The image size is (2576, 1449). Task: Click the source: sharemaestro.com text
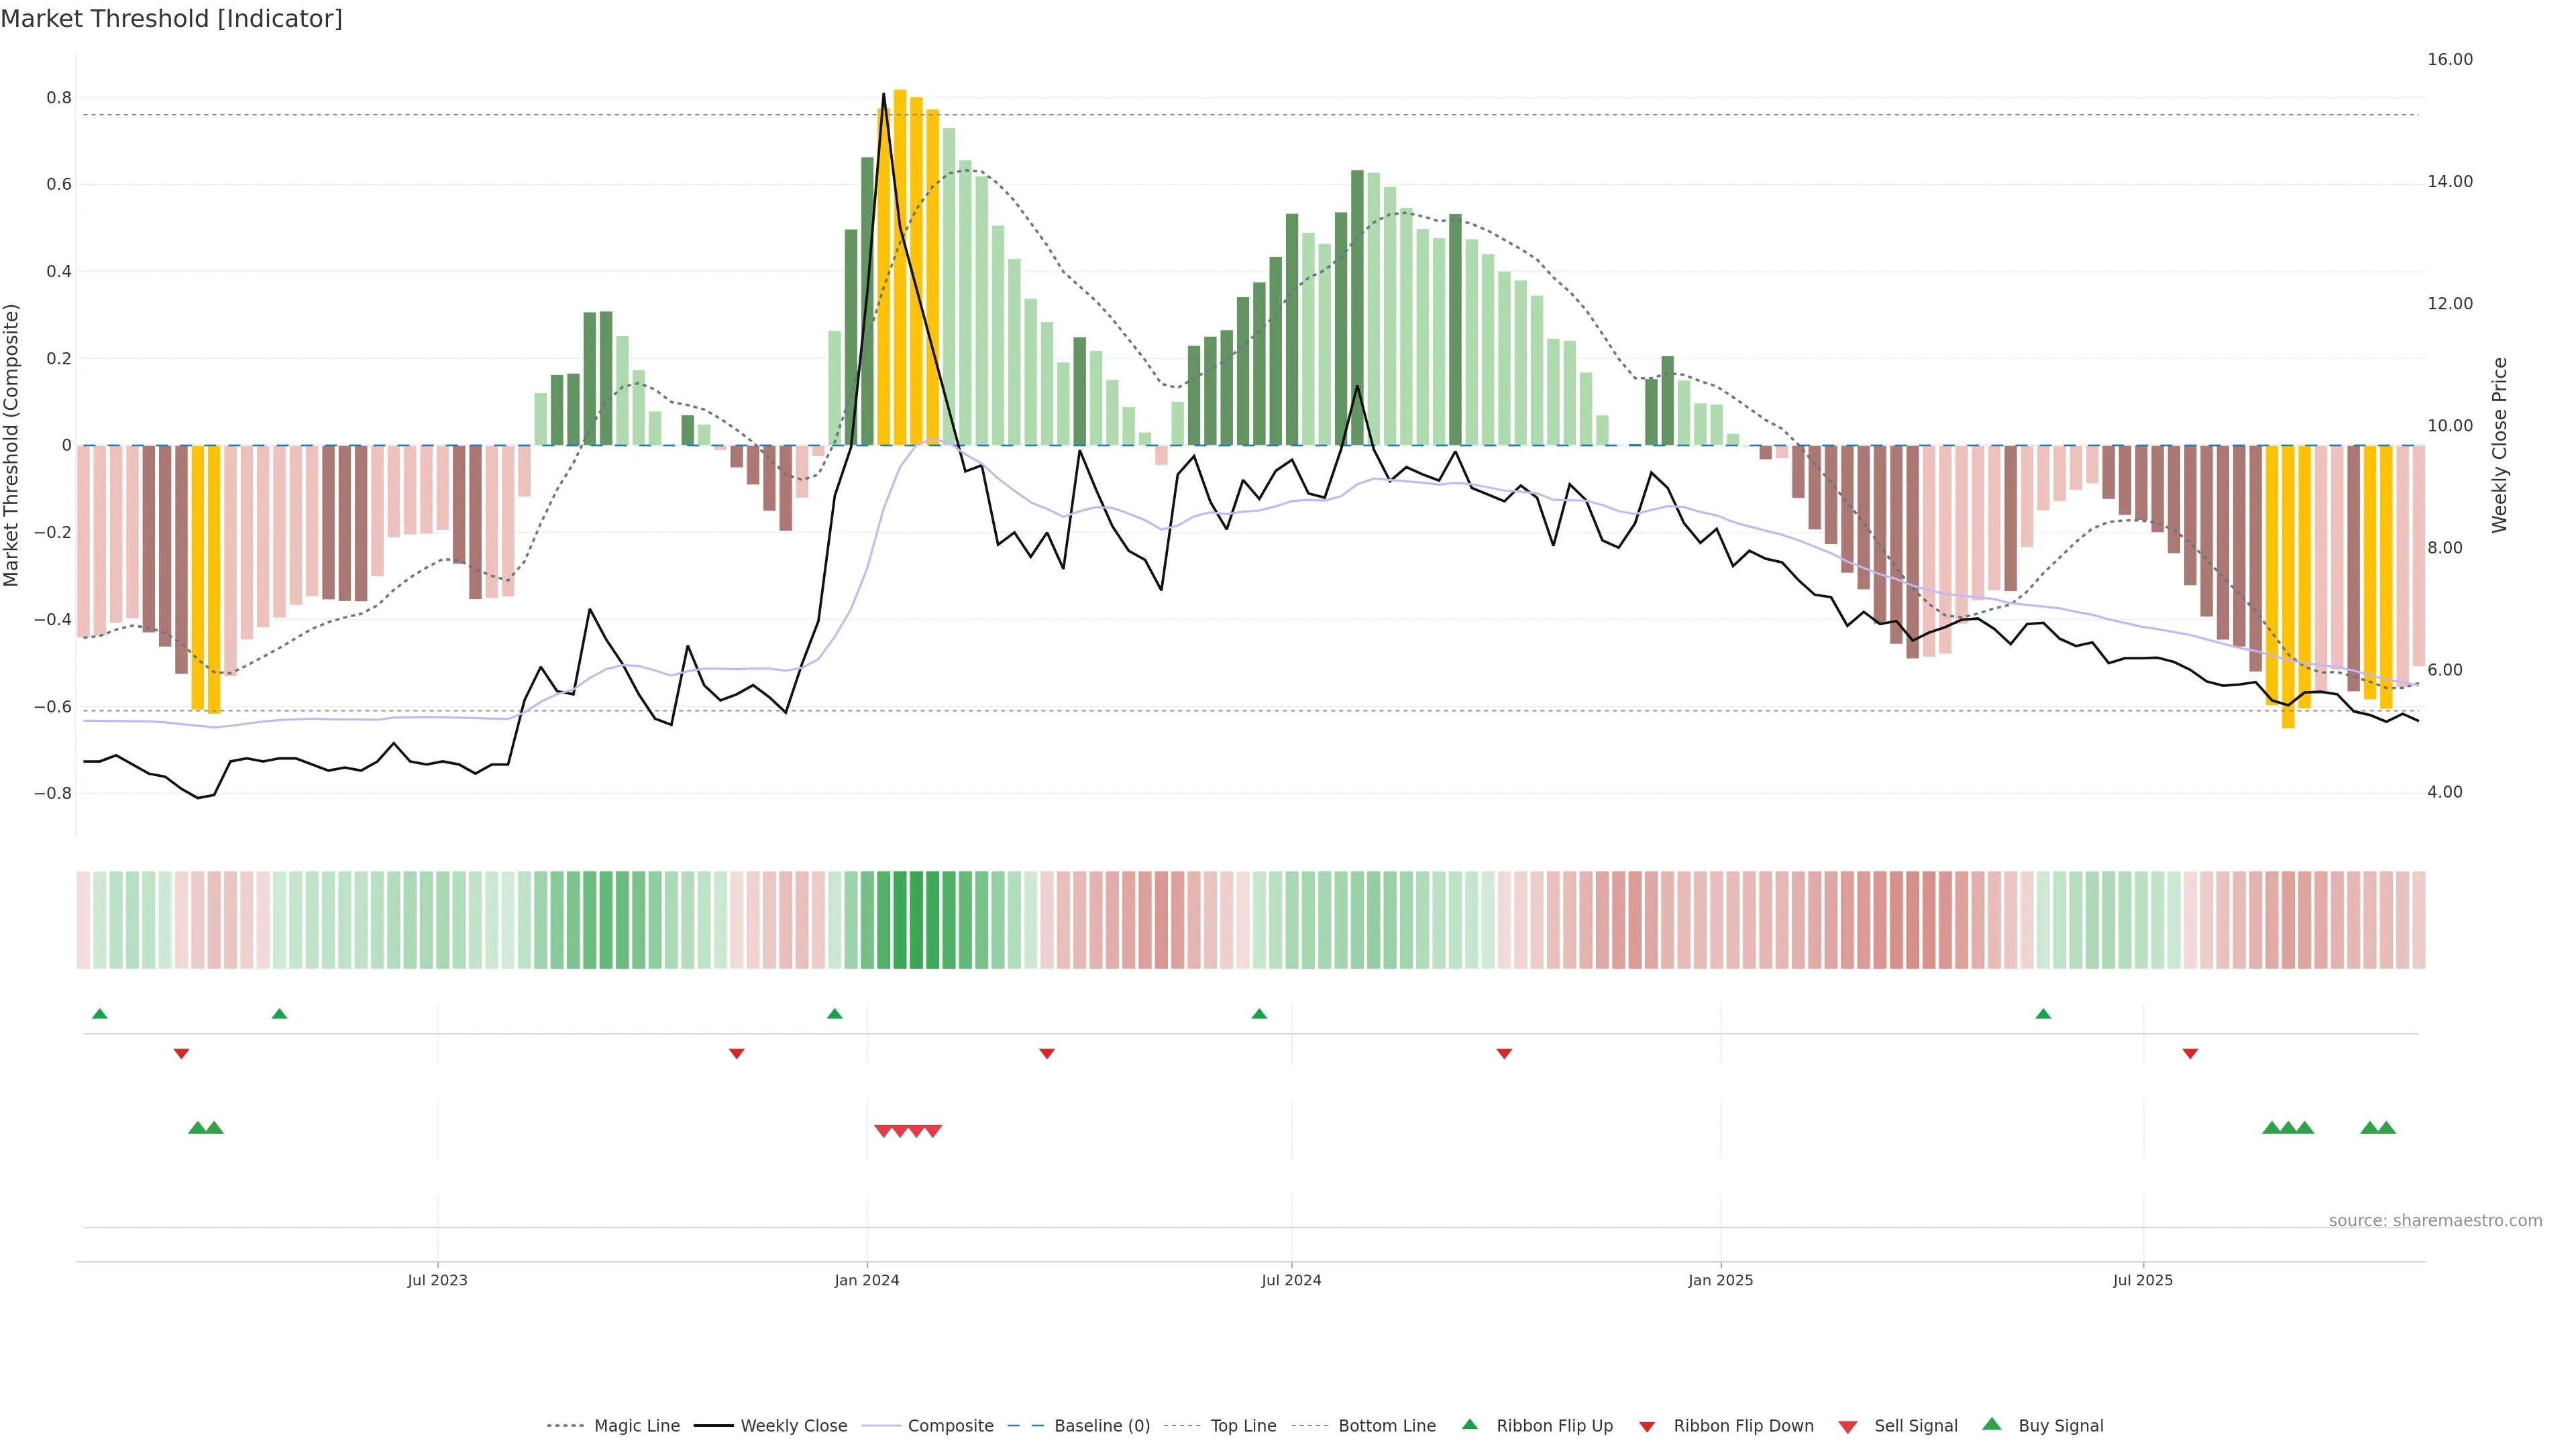(x=2435, y=1221)
